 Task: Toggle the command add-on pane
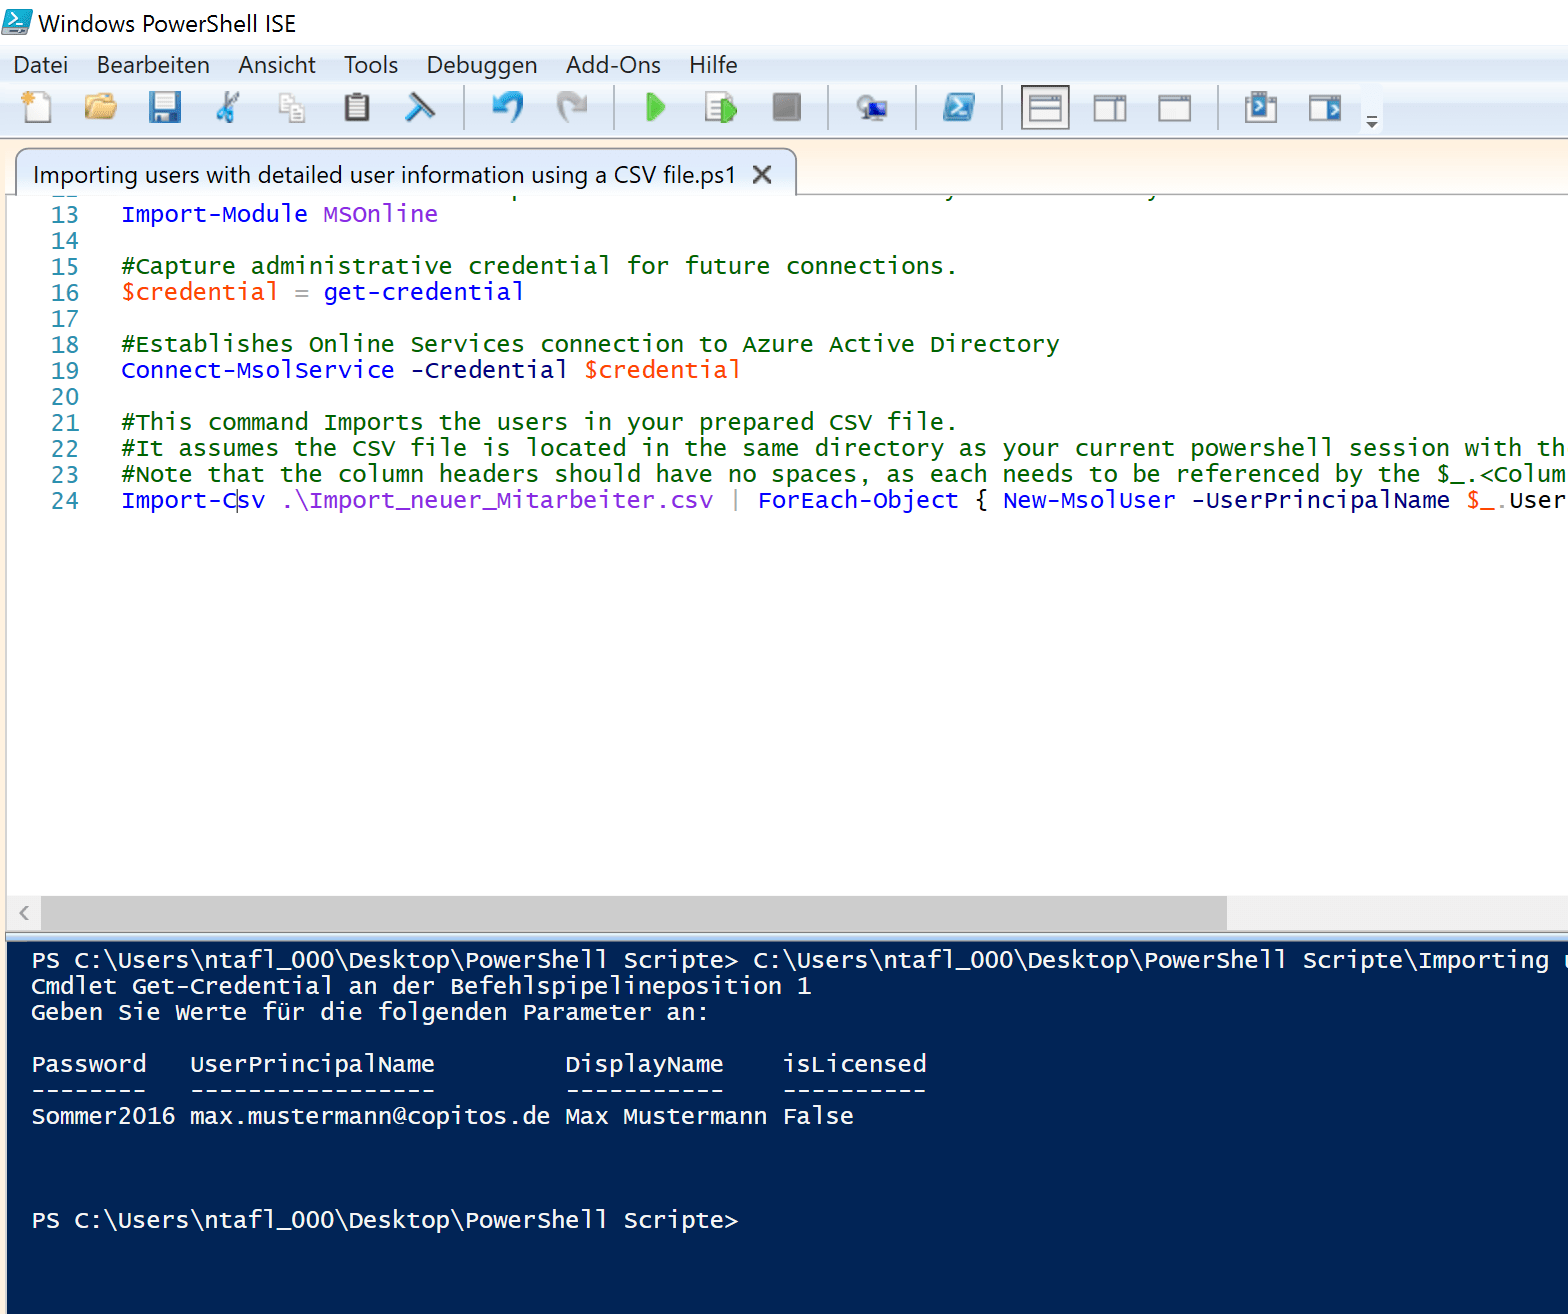coord(1325,107)
